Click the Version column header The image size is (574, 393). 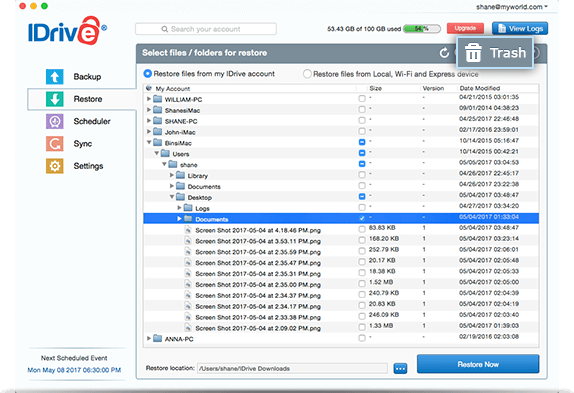click(x=433, y=88)
